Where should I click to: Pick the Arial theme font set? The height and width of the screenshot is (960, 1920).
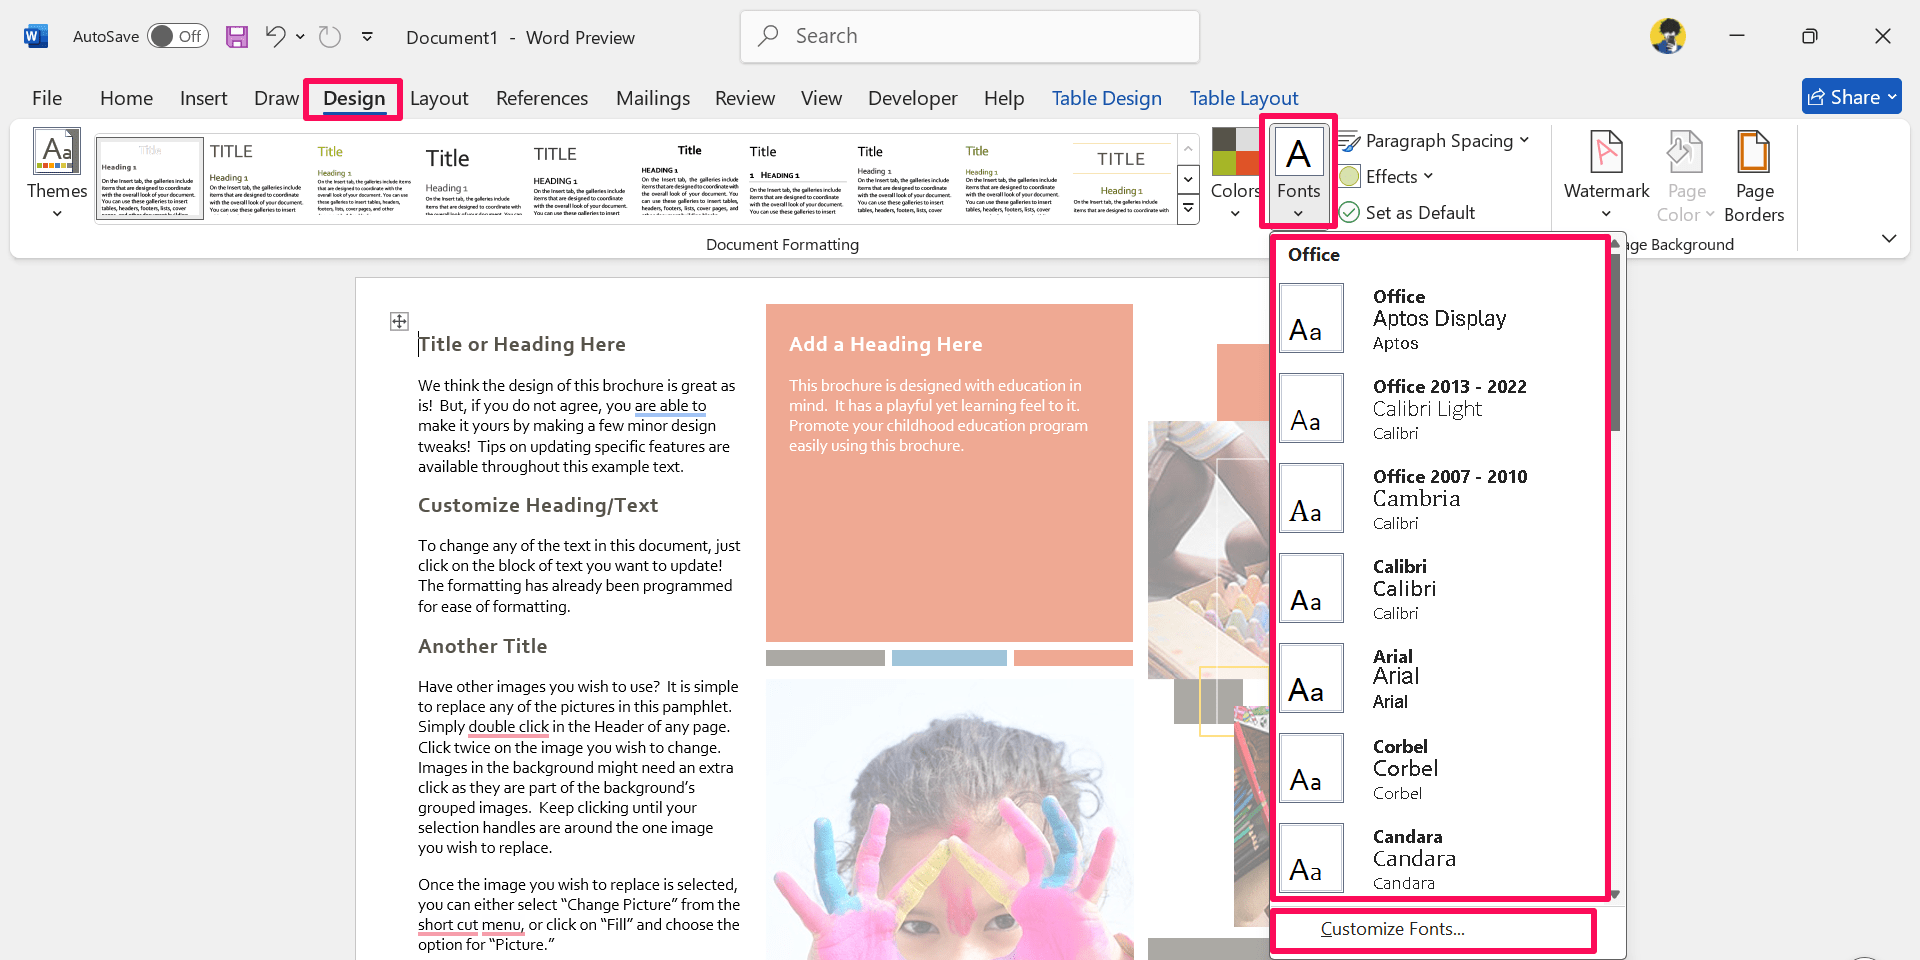click(x=1440, y=679)
